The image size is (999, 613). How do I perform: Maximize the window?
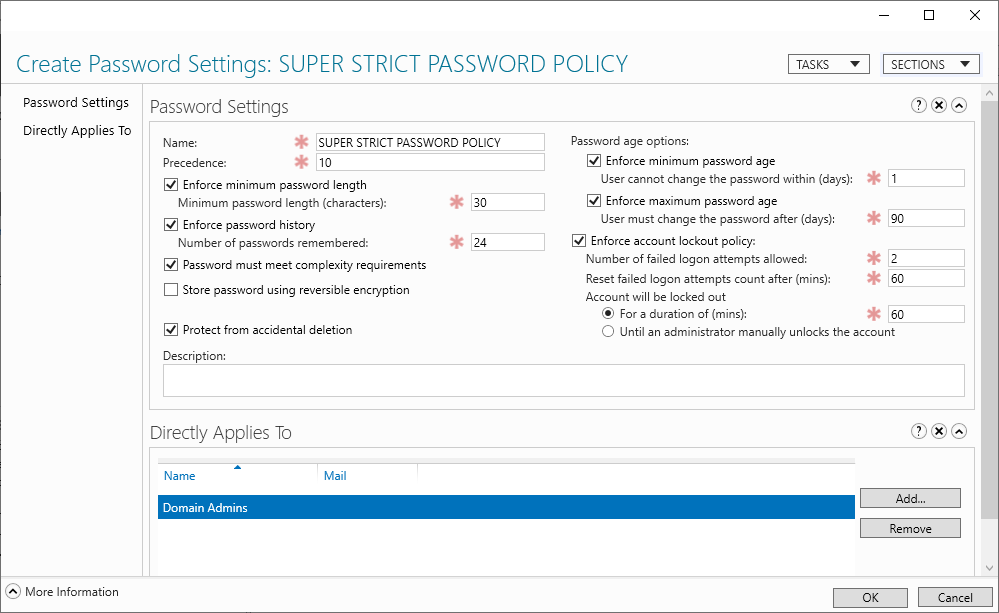point(929,15)
